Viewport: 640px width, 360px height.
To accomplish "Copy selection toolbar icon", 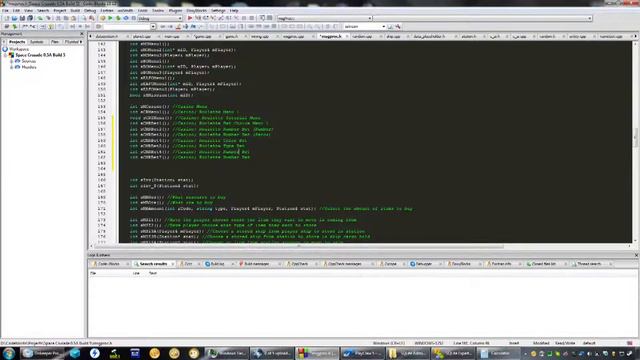I will 66,18.
